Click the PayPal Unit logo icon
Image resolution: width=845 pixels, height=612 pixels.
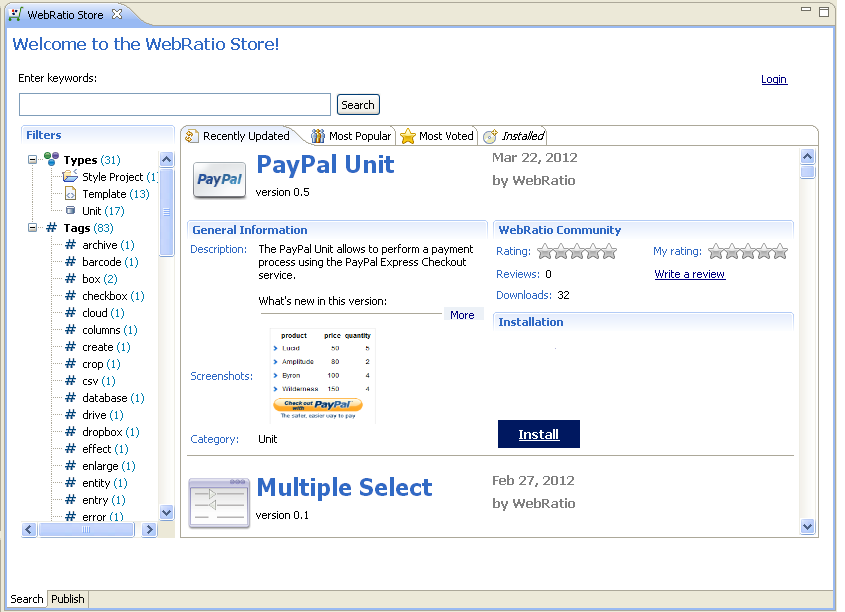pyautogui.click(x=219, y=180)
